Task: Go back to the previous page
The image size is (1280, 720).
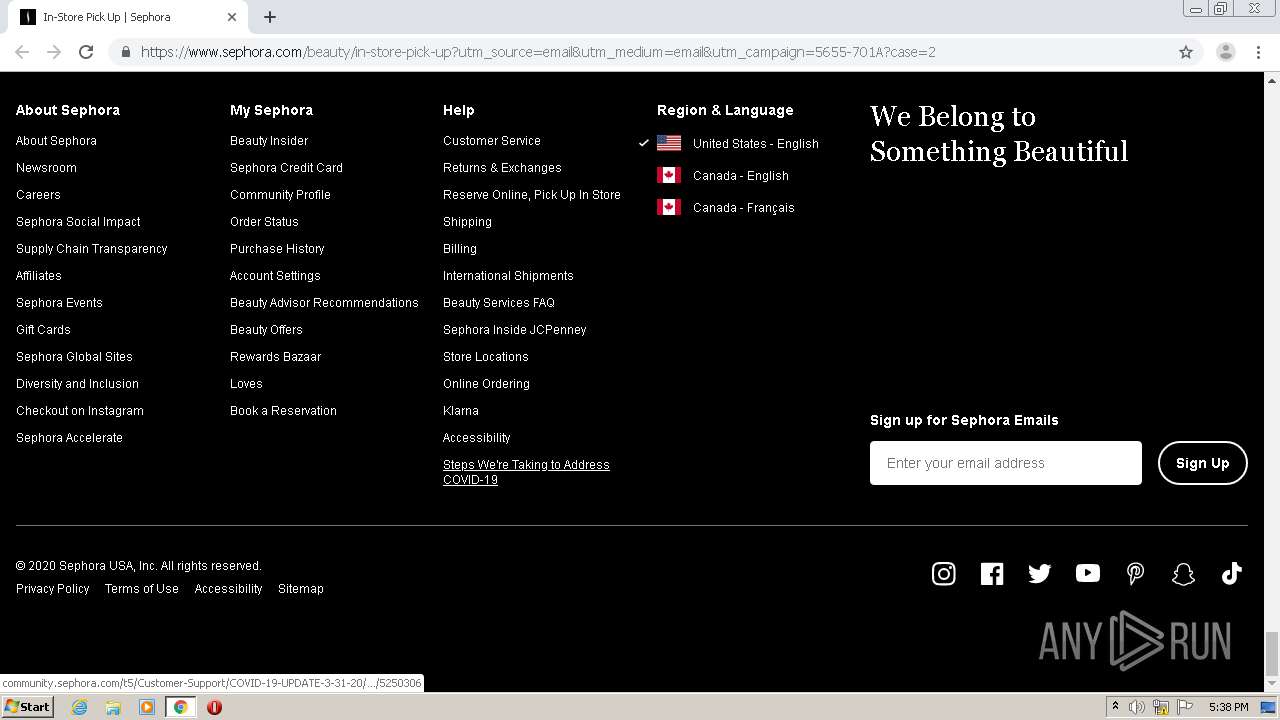Action: coord(22,52)
